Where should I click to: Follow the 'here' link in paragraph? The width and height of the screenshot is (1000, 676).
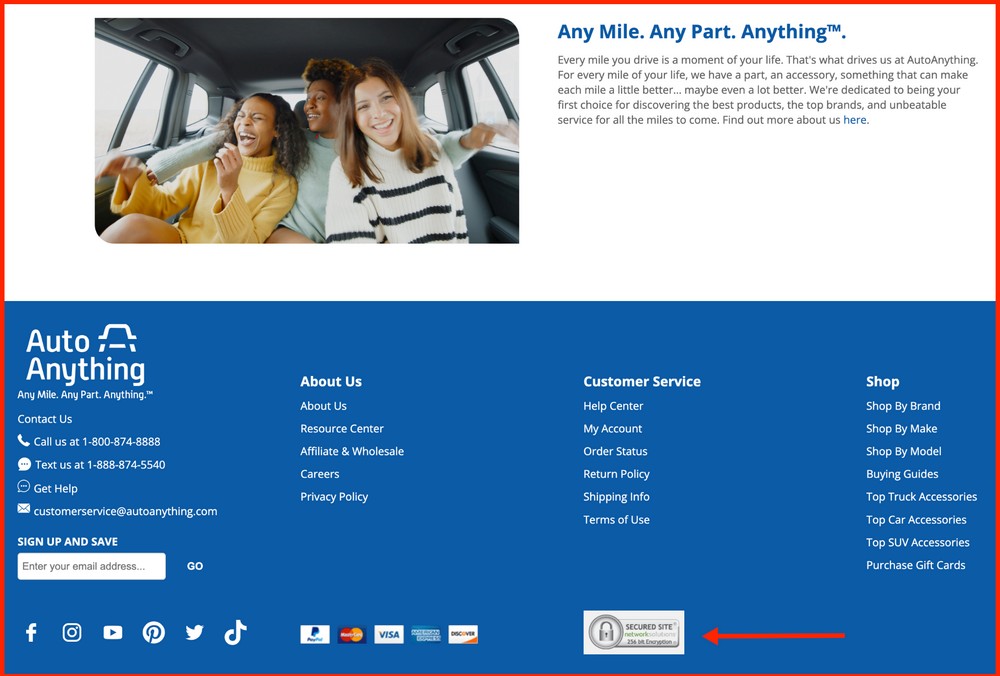[x=855, y=120]
